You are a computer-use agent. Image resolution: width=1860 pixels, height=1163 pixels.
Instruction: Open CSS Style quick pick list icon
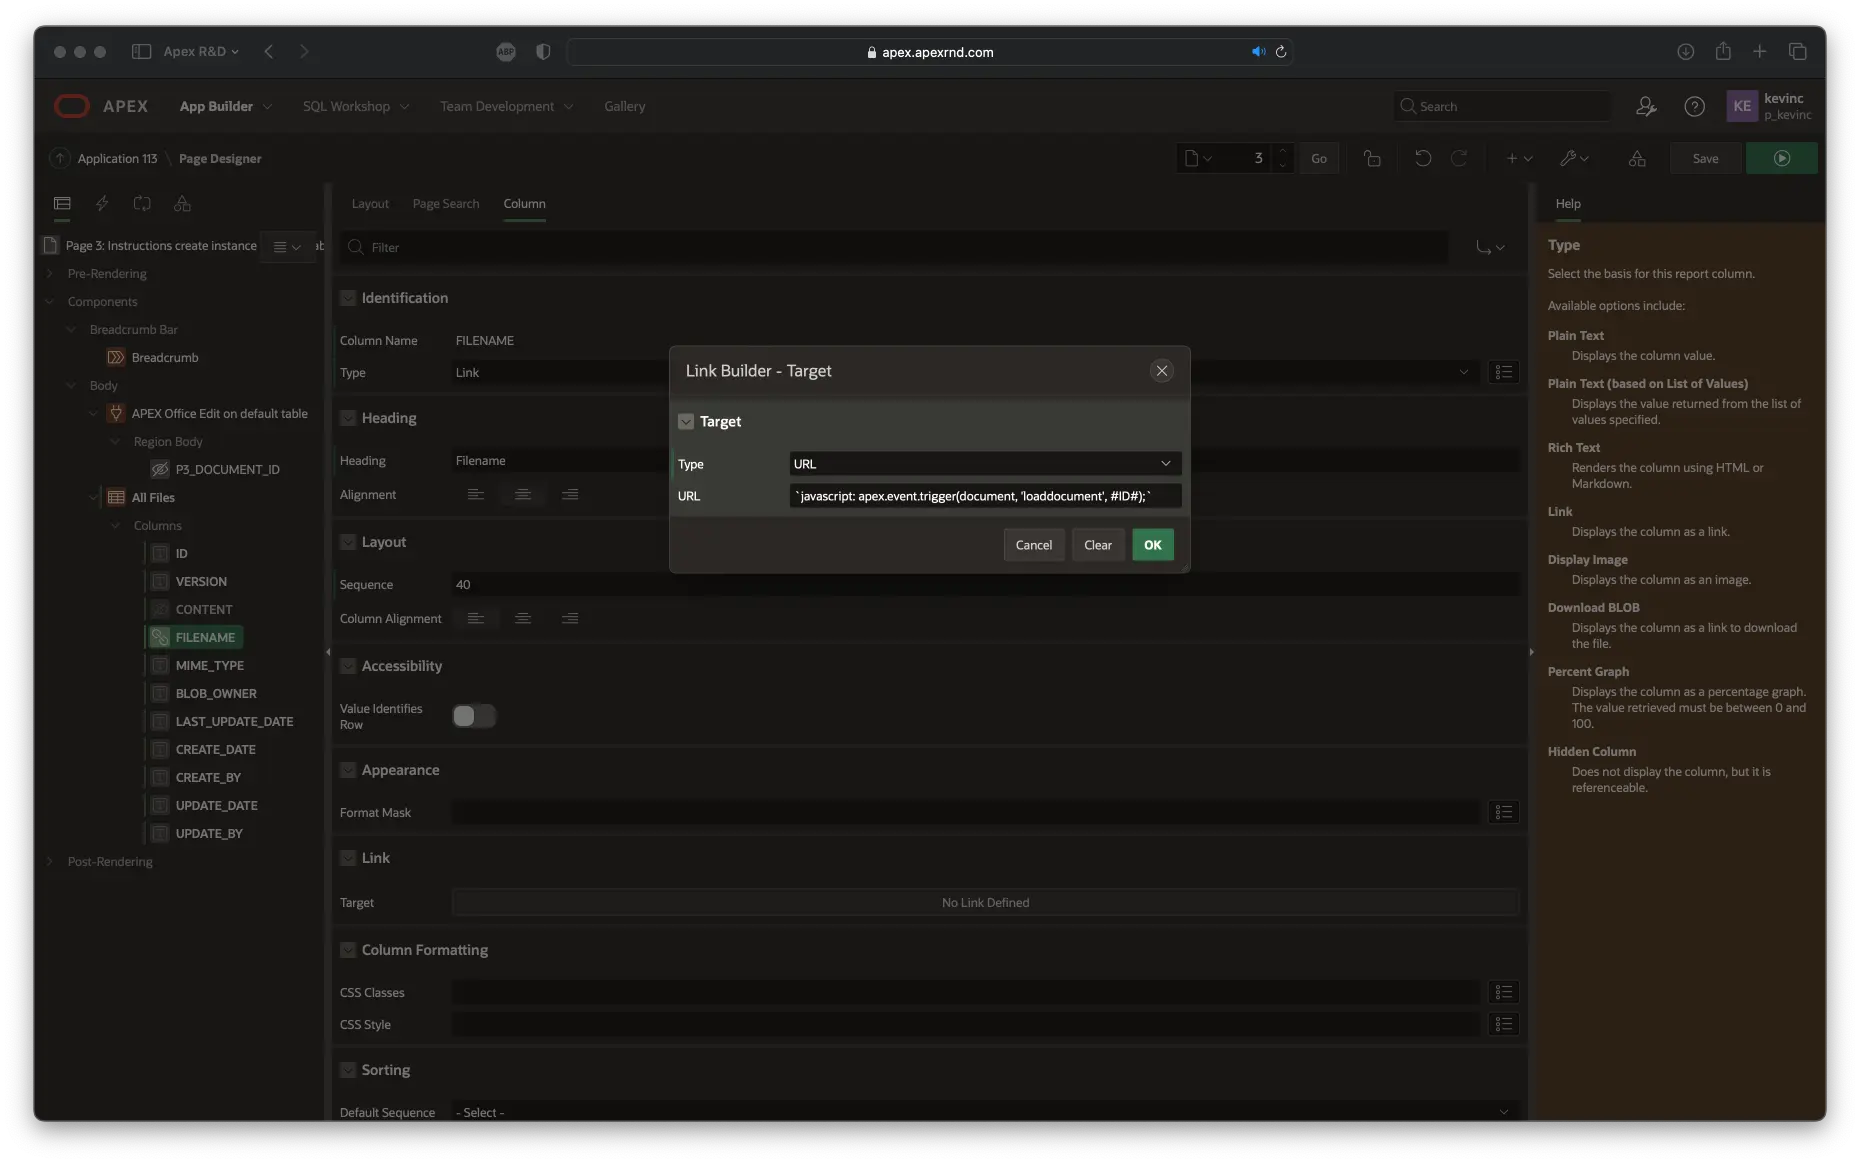[x=1503, y=1024]
